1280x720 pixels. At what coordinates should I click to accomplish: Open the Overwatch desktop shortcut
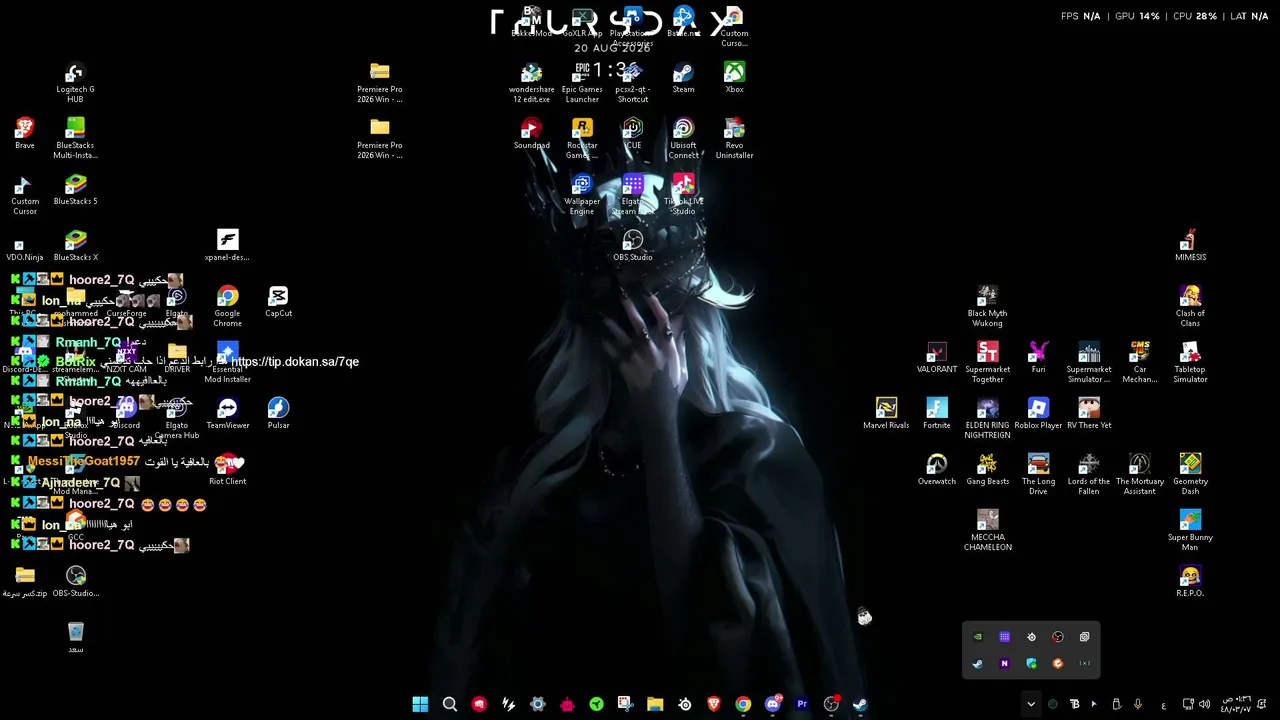coord(936,470)
